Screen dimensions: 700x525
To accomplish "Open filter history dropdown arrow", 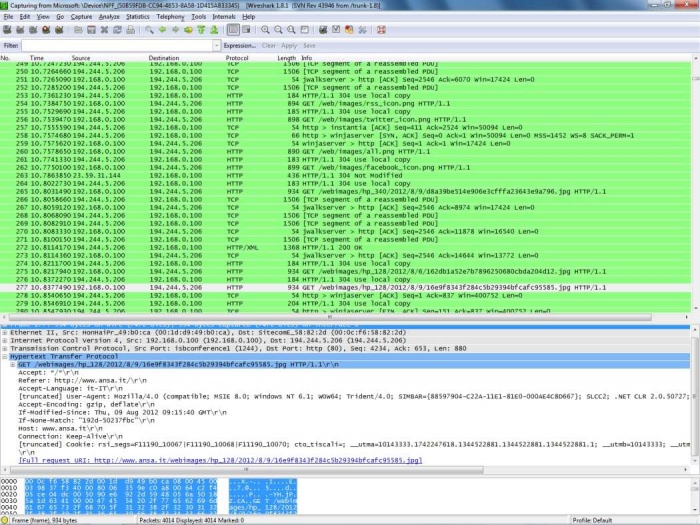I will [x=217, y=46].
